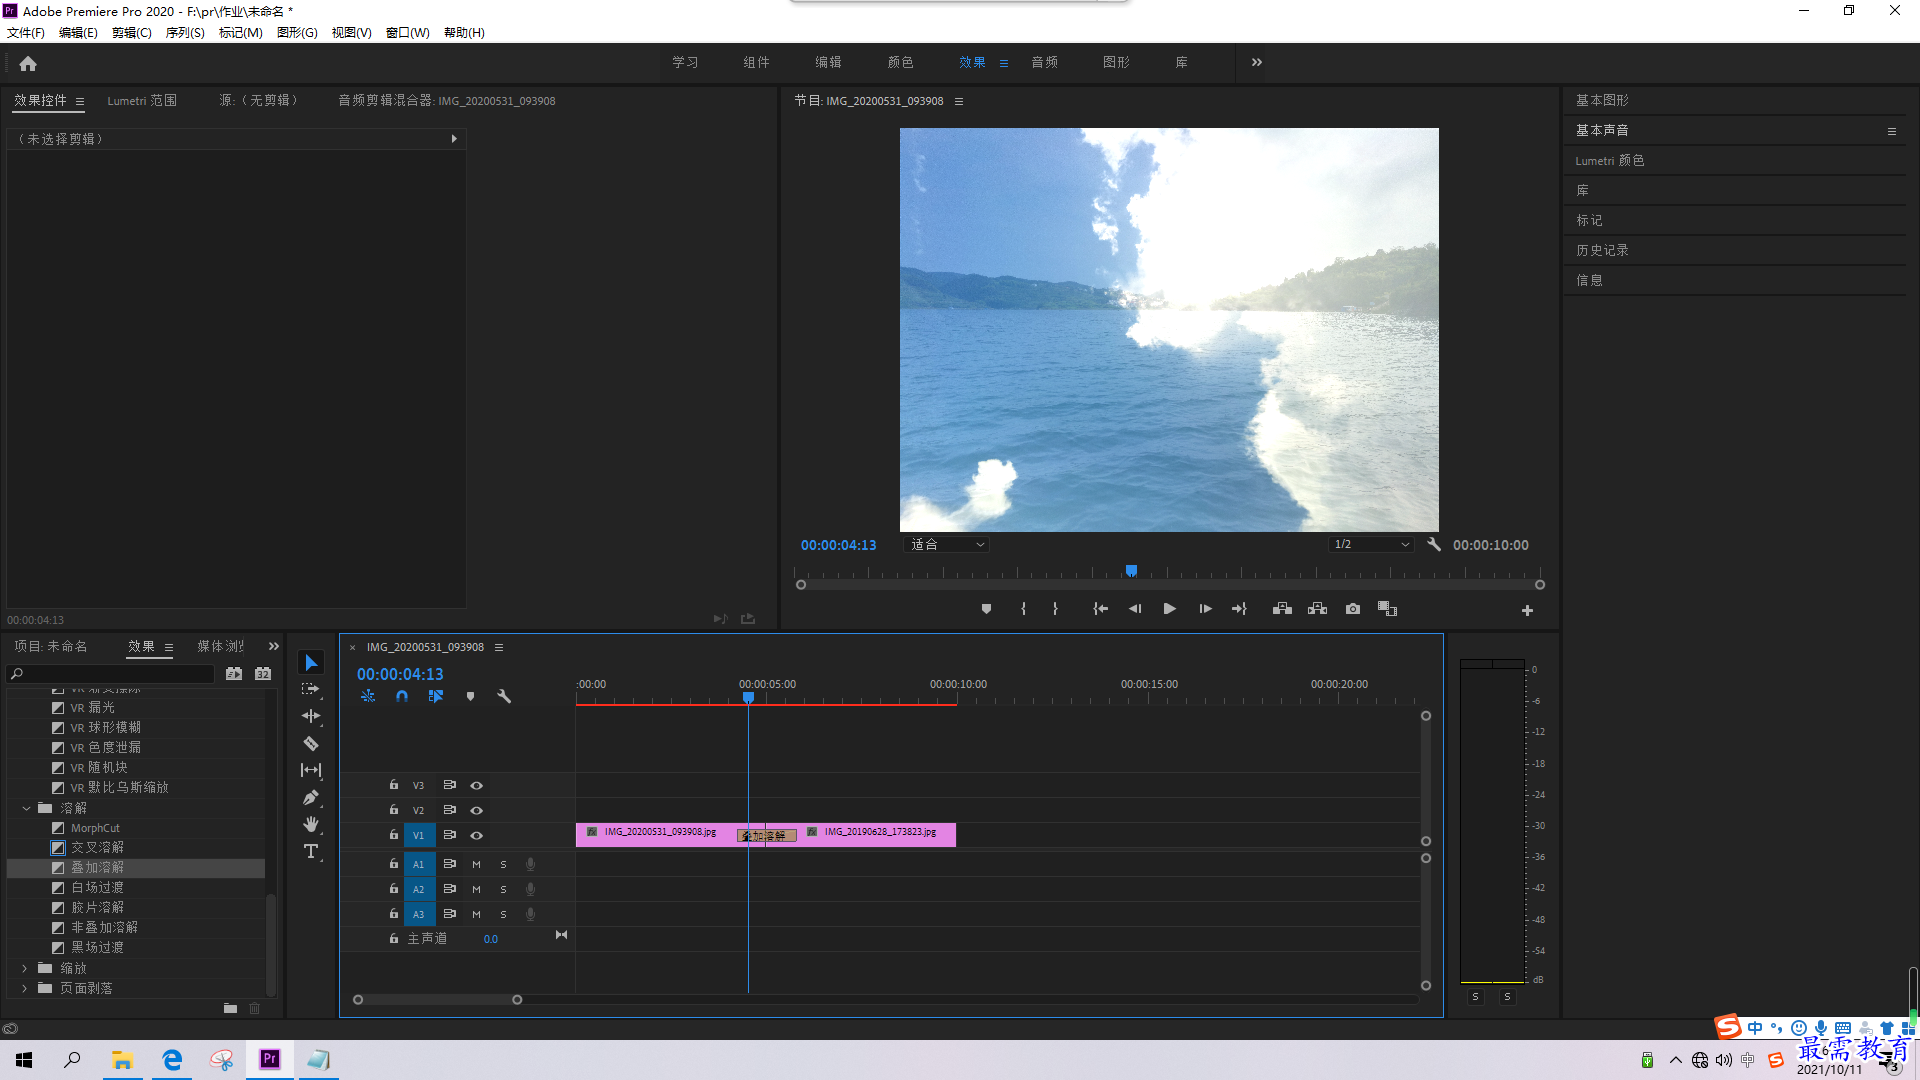Select the Type tool
Image resolution: width=1920 pixels, height=1080 pixels.
pos(311,851)
